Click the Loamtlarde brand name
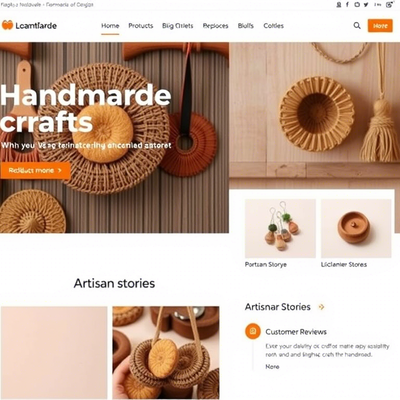Screen dimensions: 400x400 [x=36, y=26]
